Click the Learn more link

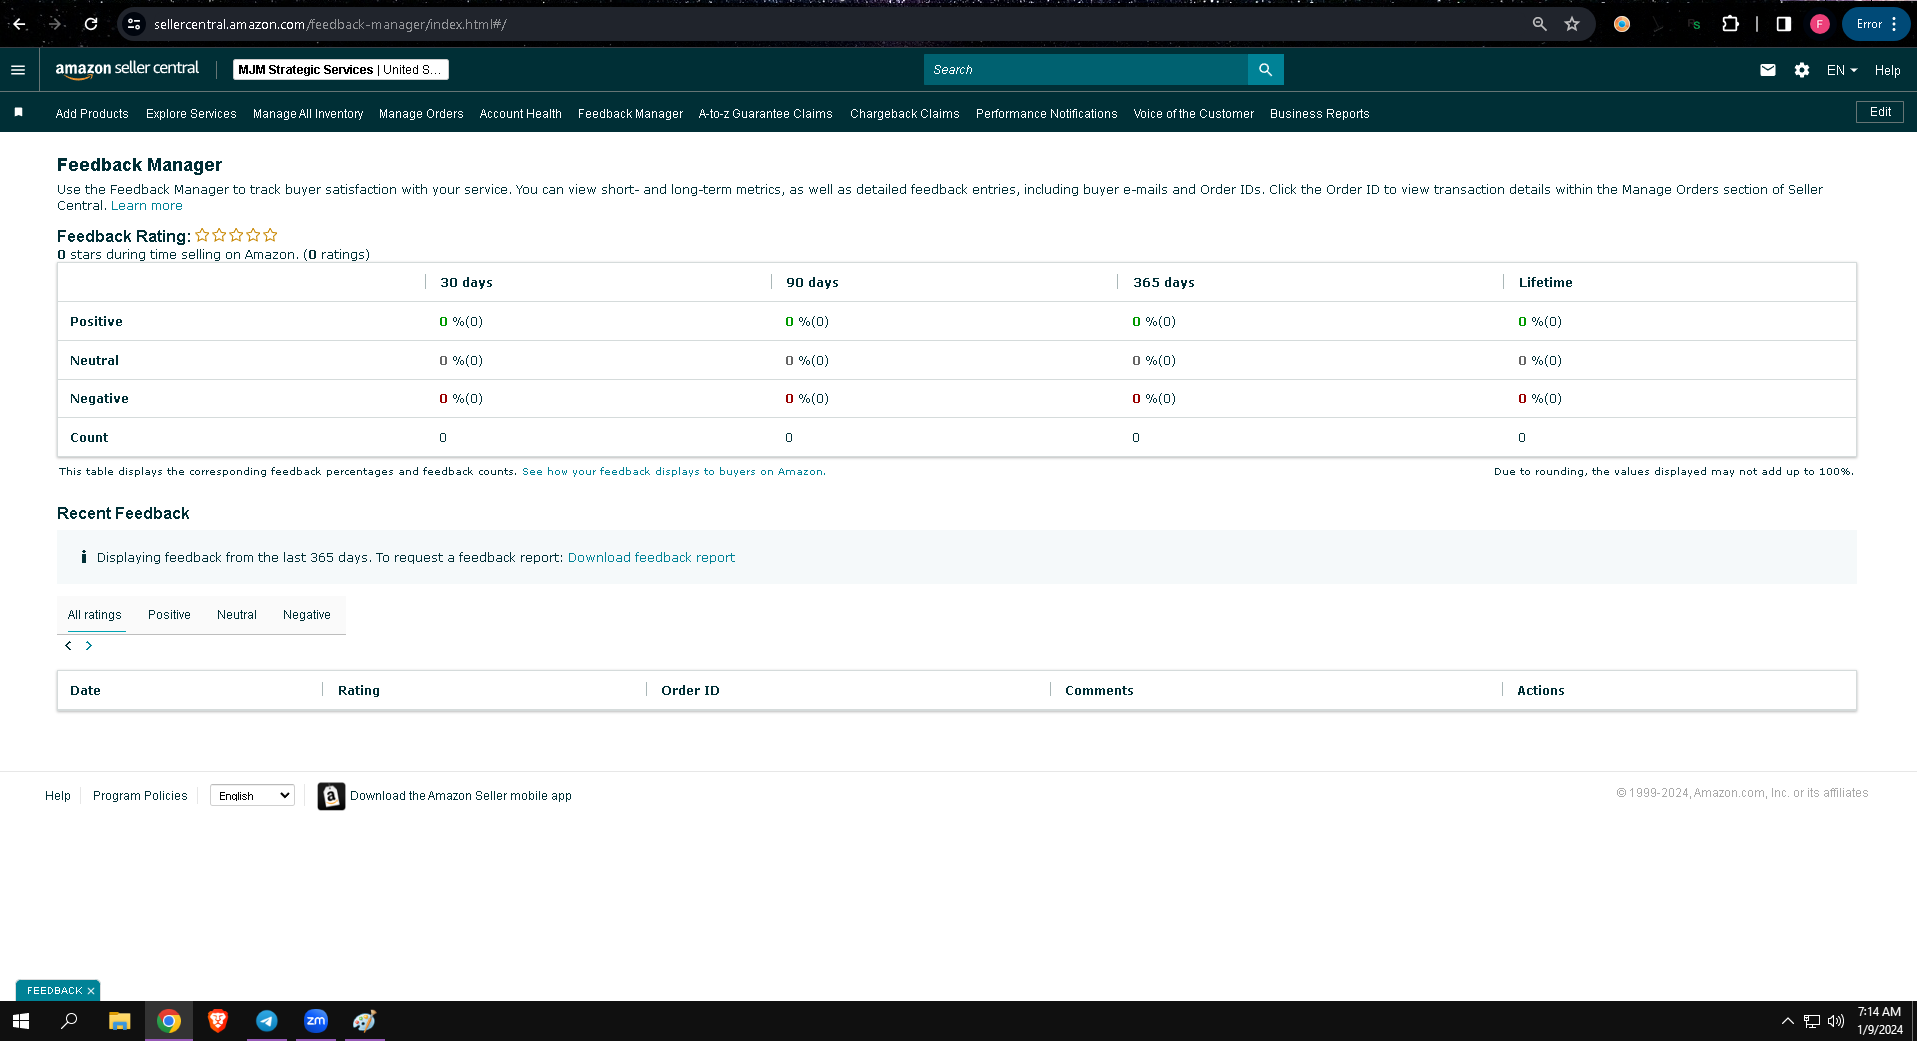point(147,206)
